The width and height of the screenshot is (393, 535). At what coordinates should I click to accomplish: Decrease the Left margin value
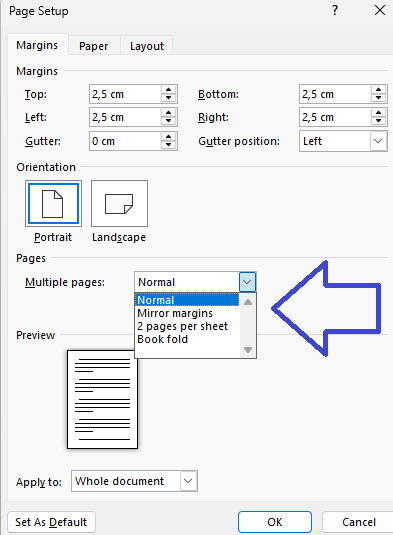click(169, 121)
